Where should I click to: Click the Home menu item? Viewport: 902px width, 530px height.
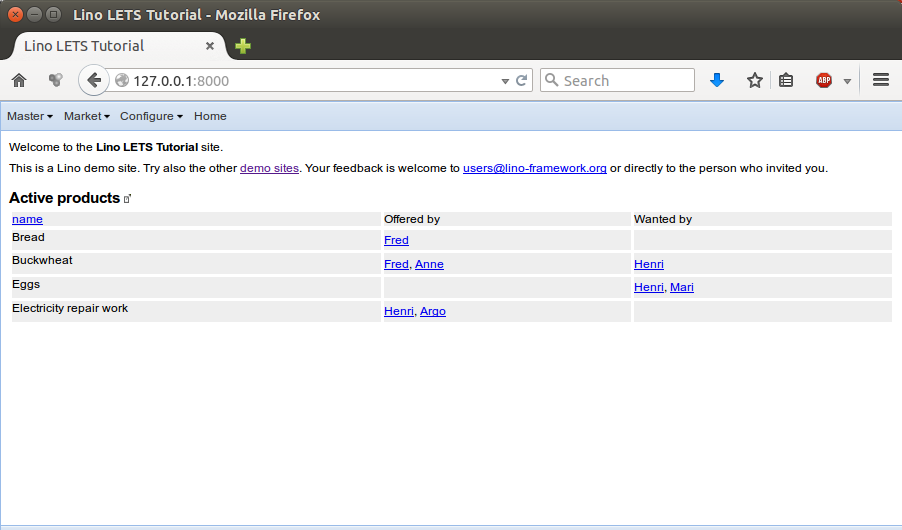click(210, 116)
